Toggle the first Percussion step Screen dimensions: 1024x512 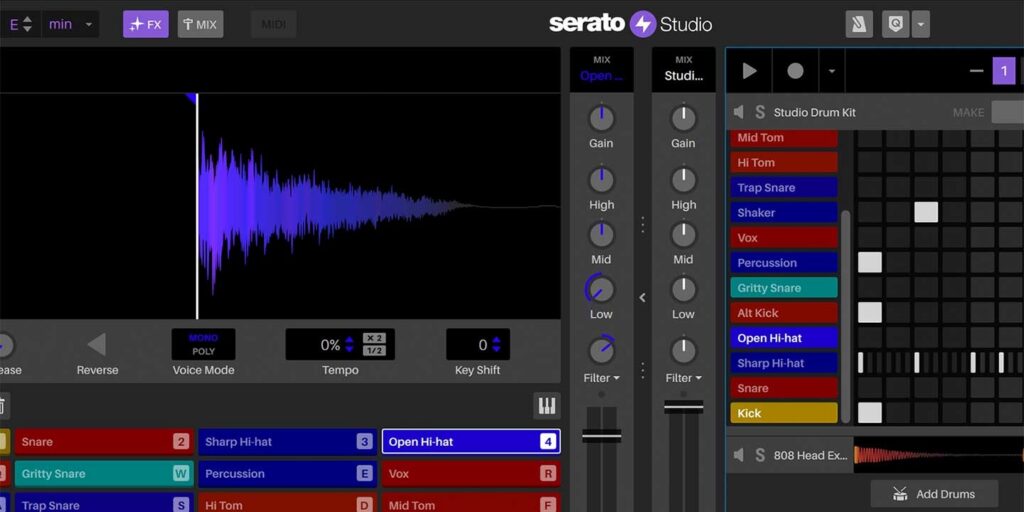point(869,263)
